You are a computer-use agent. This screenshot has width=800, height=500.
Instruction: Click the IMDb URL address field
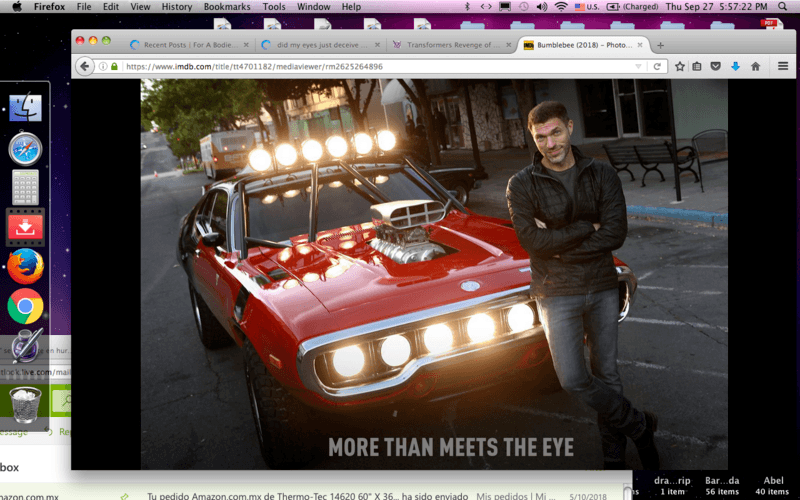click(x=377, y=66)
